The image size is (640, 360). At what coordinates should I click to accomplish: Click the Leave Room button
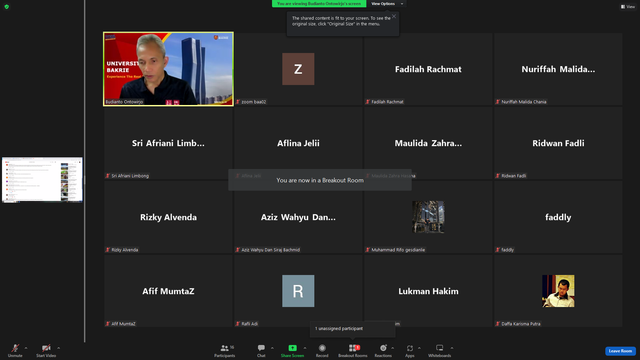click(620, 351)
